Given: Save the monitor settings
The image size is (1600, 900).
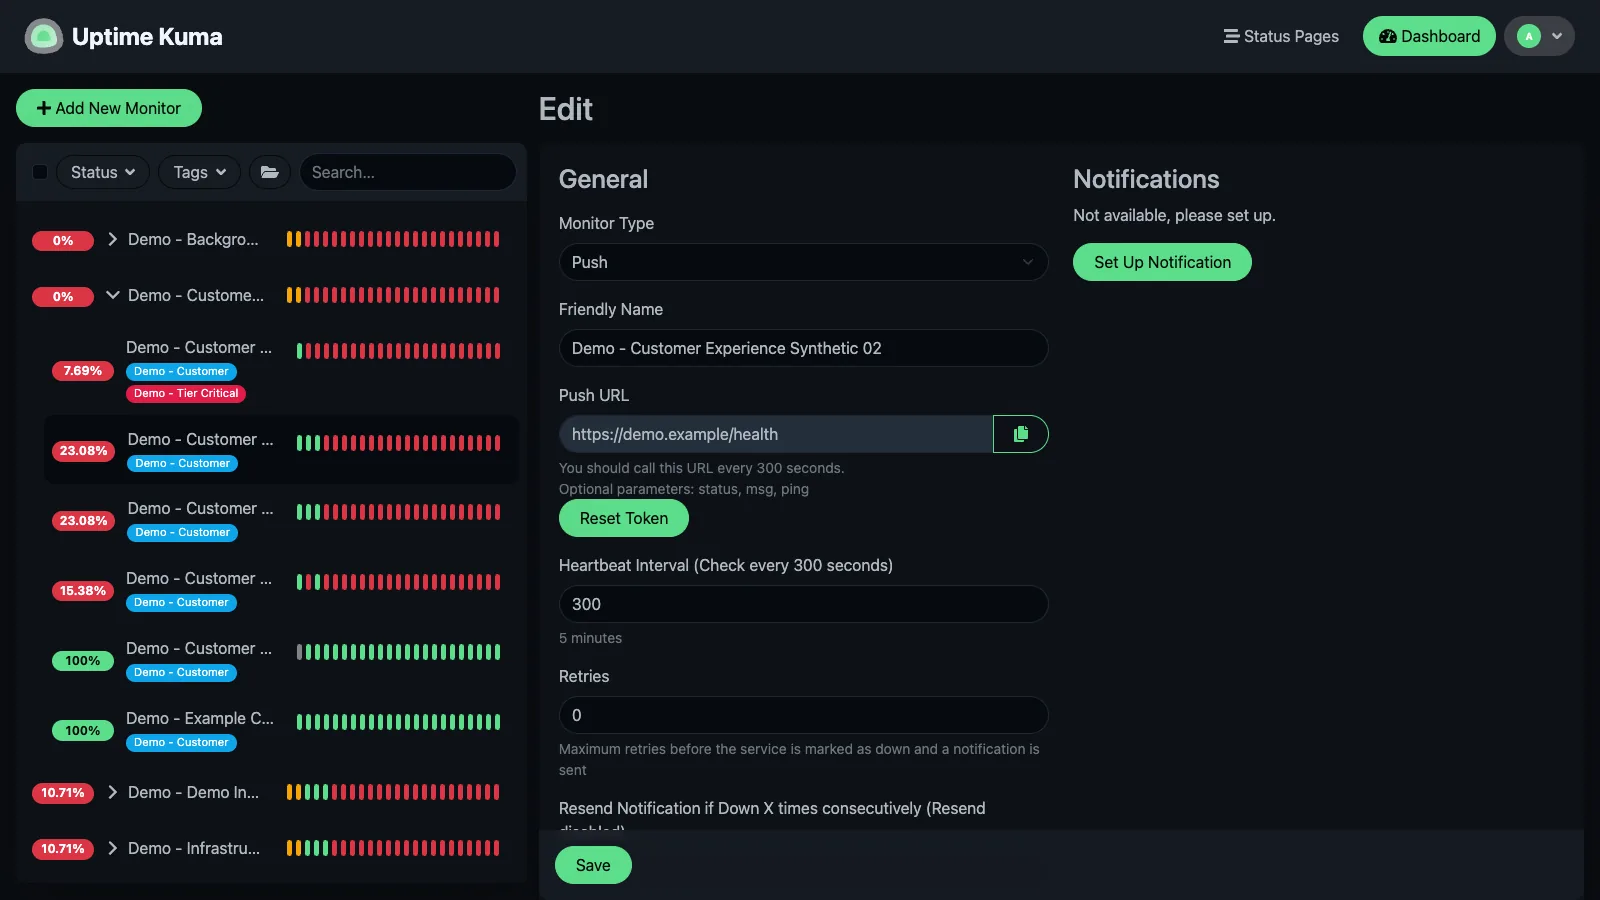Looking at the screenshot, I should [x=593, y=865].
